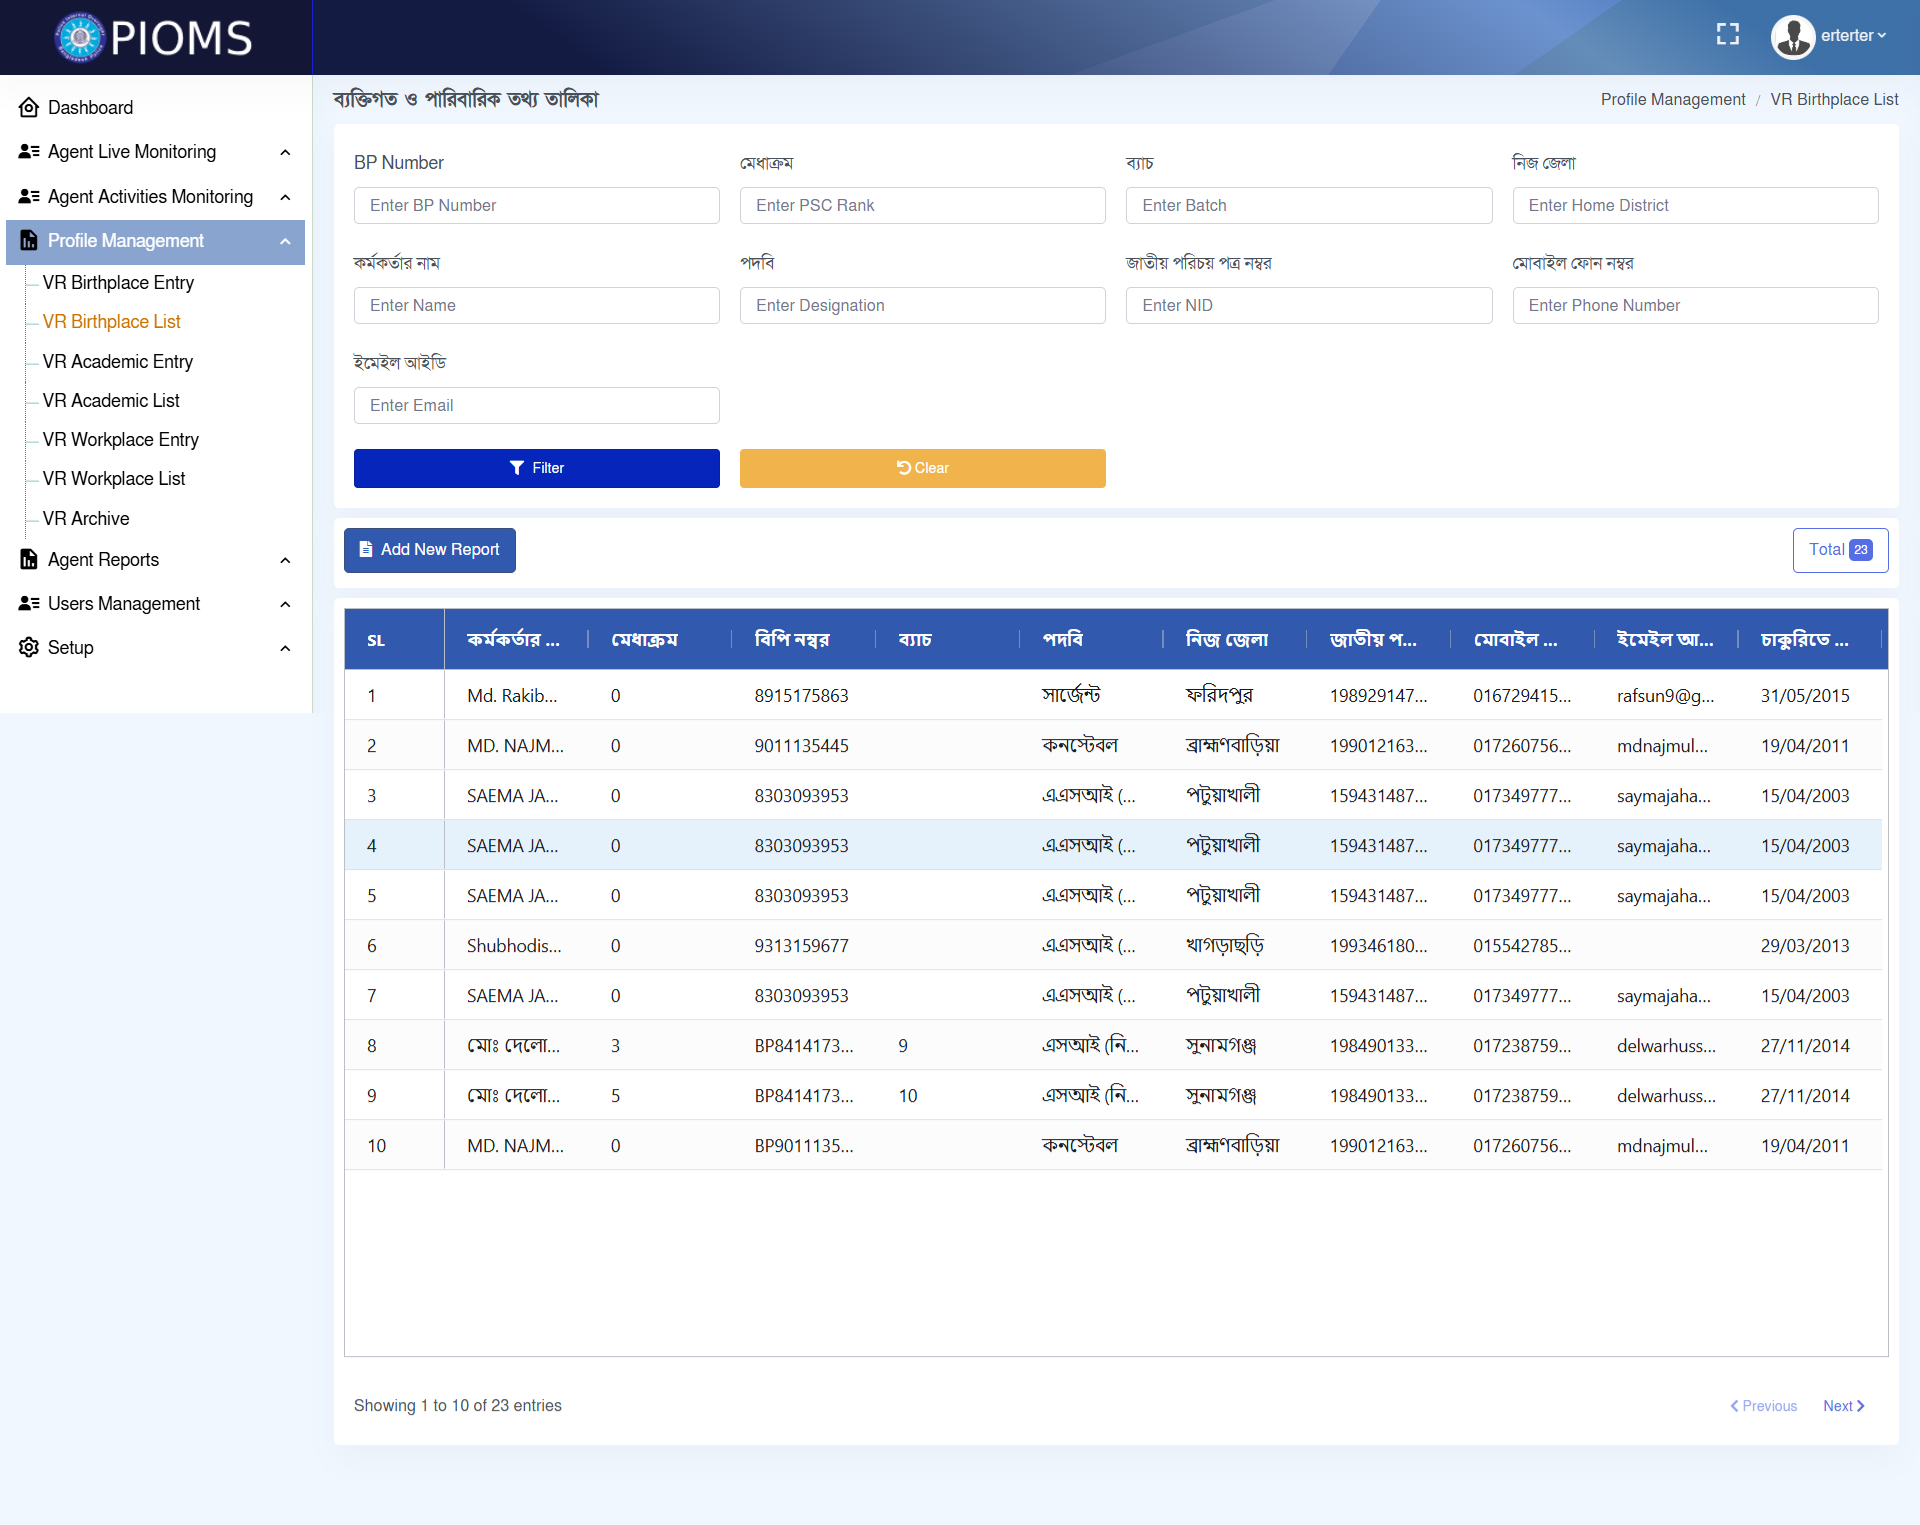Click the Dashboard home icon
1920x1525 pixels.
point(29,108)
